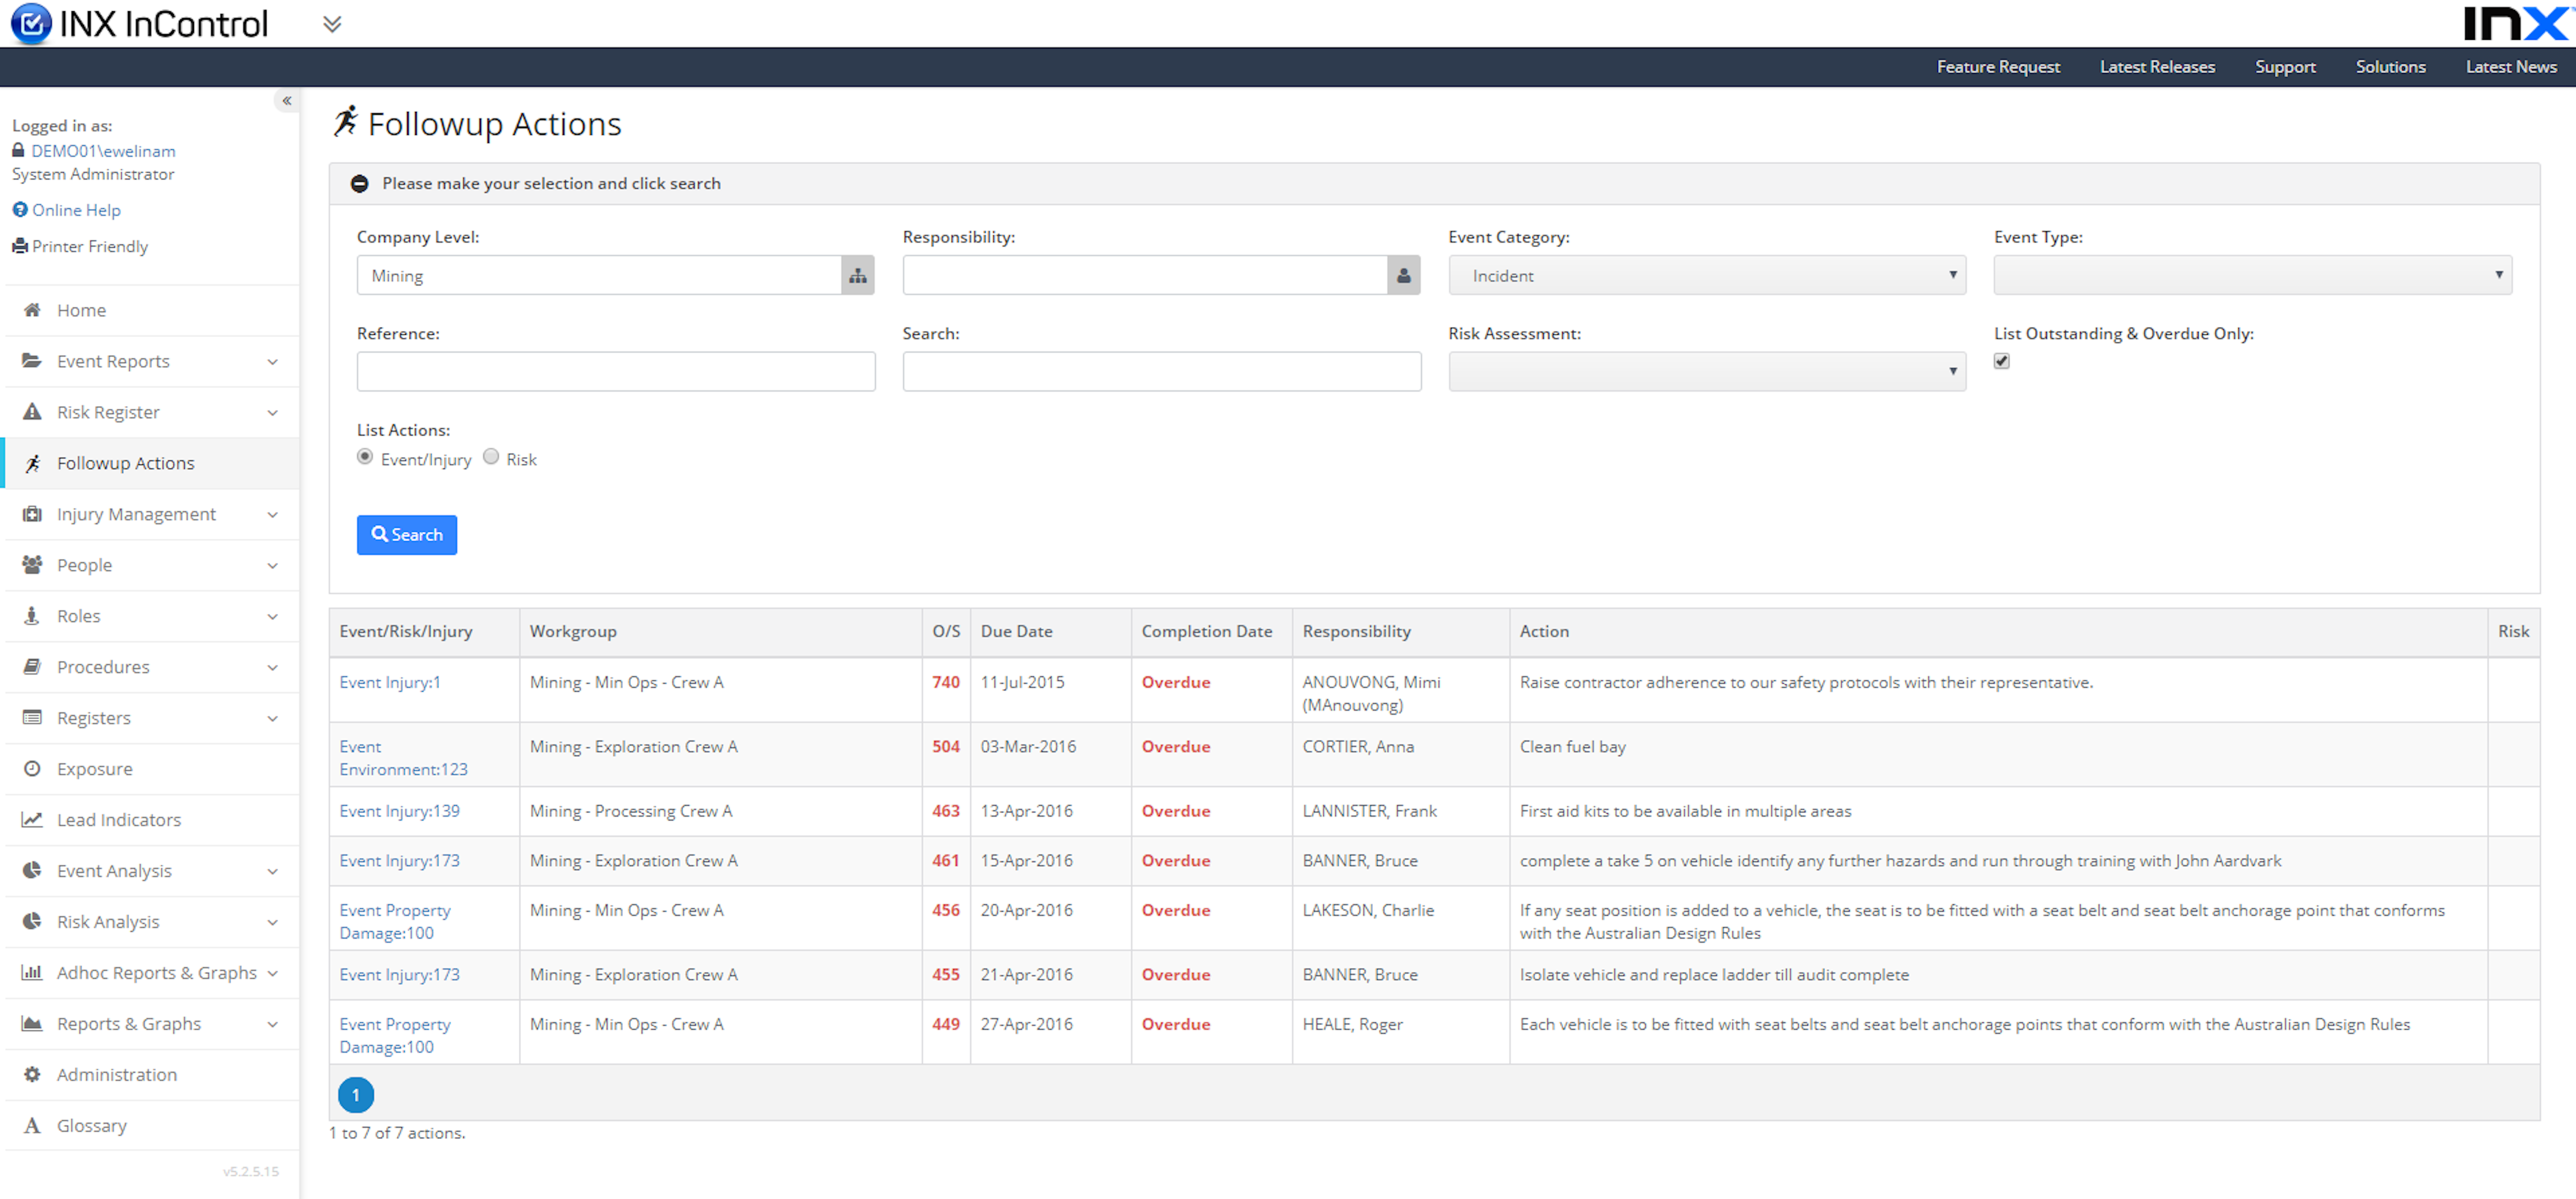Open the company hierarchy picker for Company Level
2576x1199 pixels.
pyautogui.click(x=857, y=274)
